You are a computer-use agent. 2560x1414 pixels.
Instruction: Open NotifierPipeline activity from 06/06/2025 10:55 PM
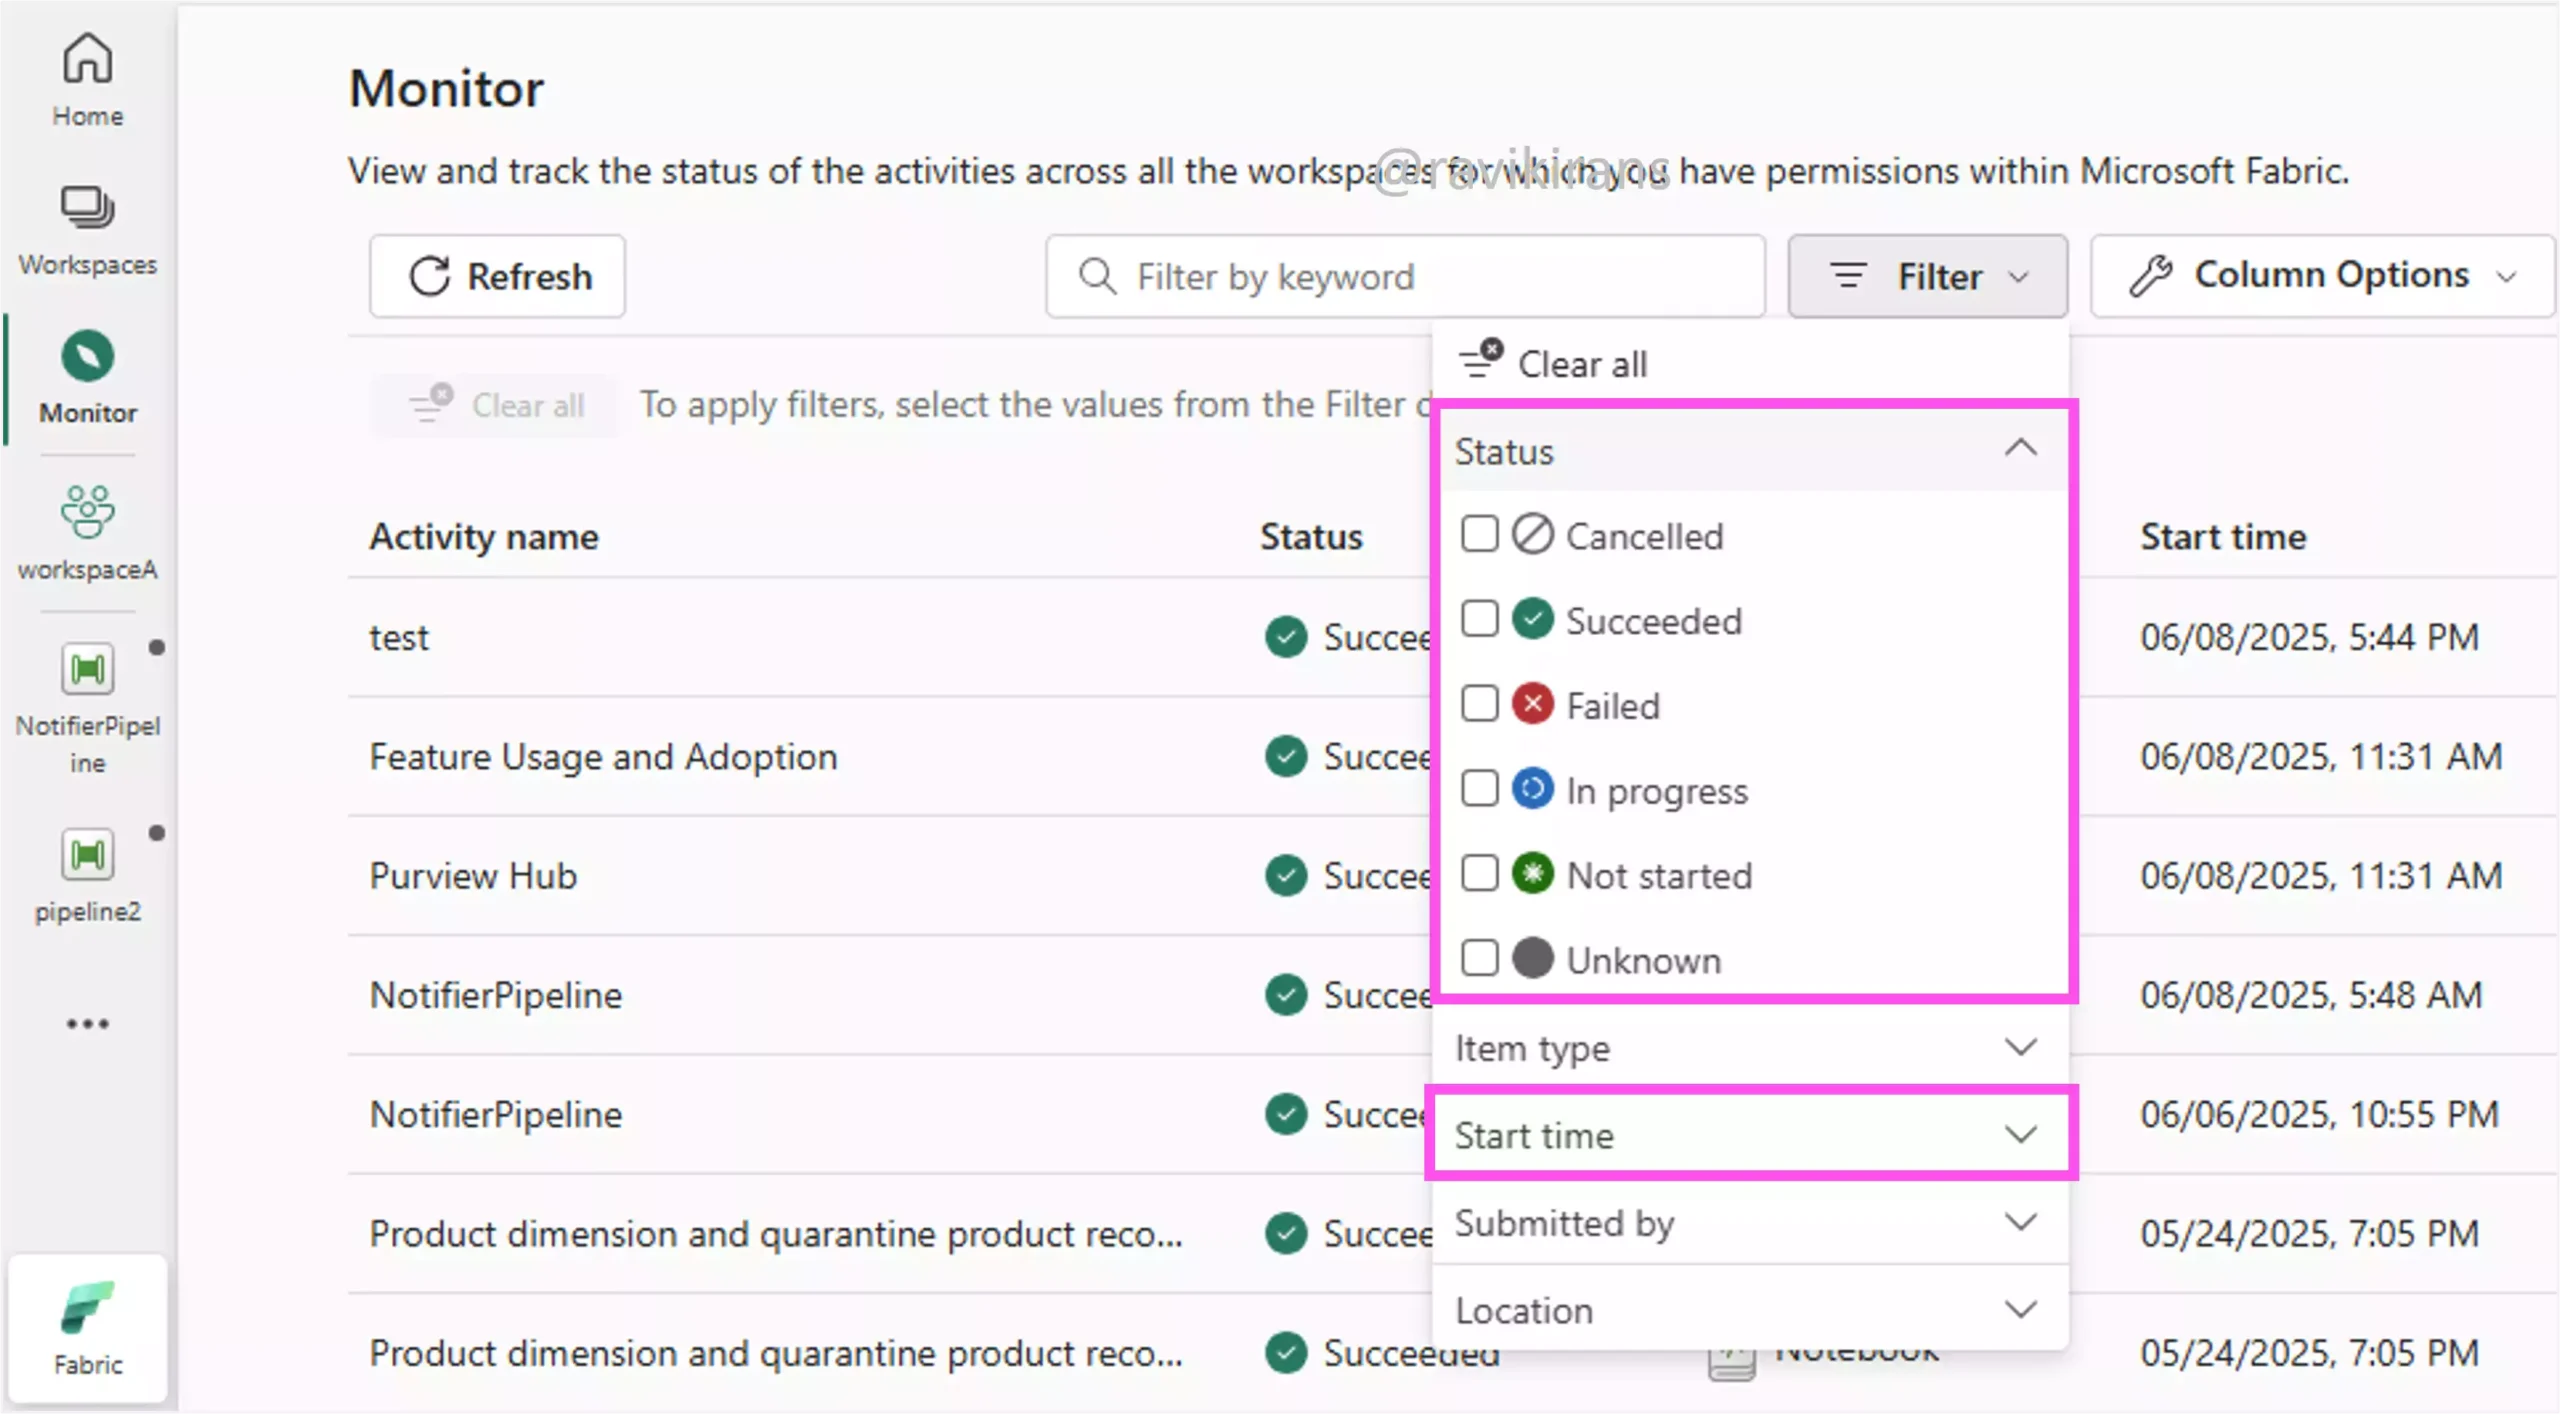click(x=496, y=1114)
